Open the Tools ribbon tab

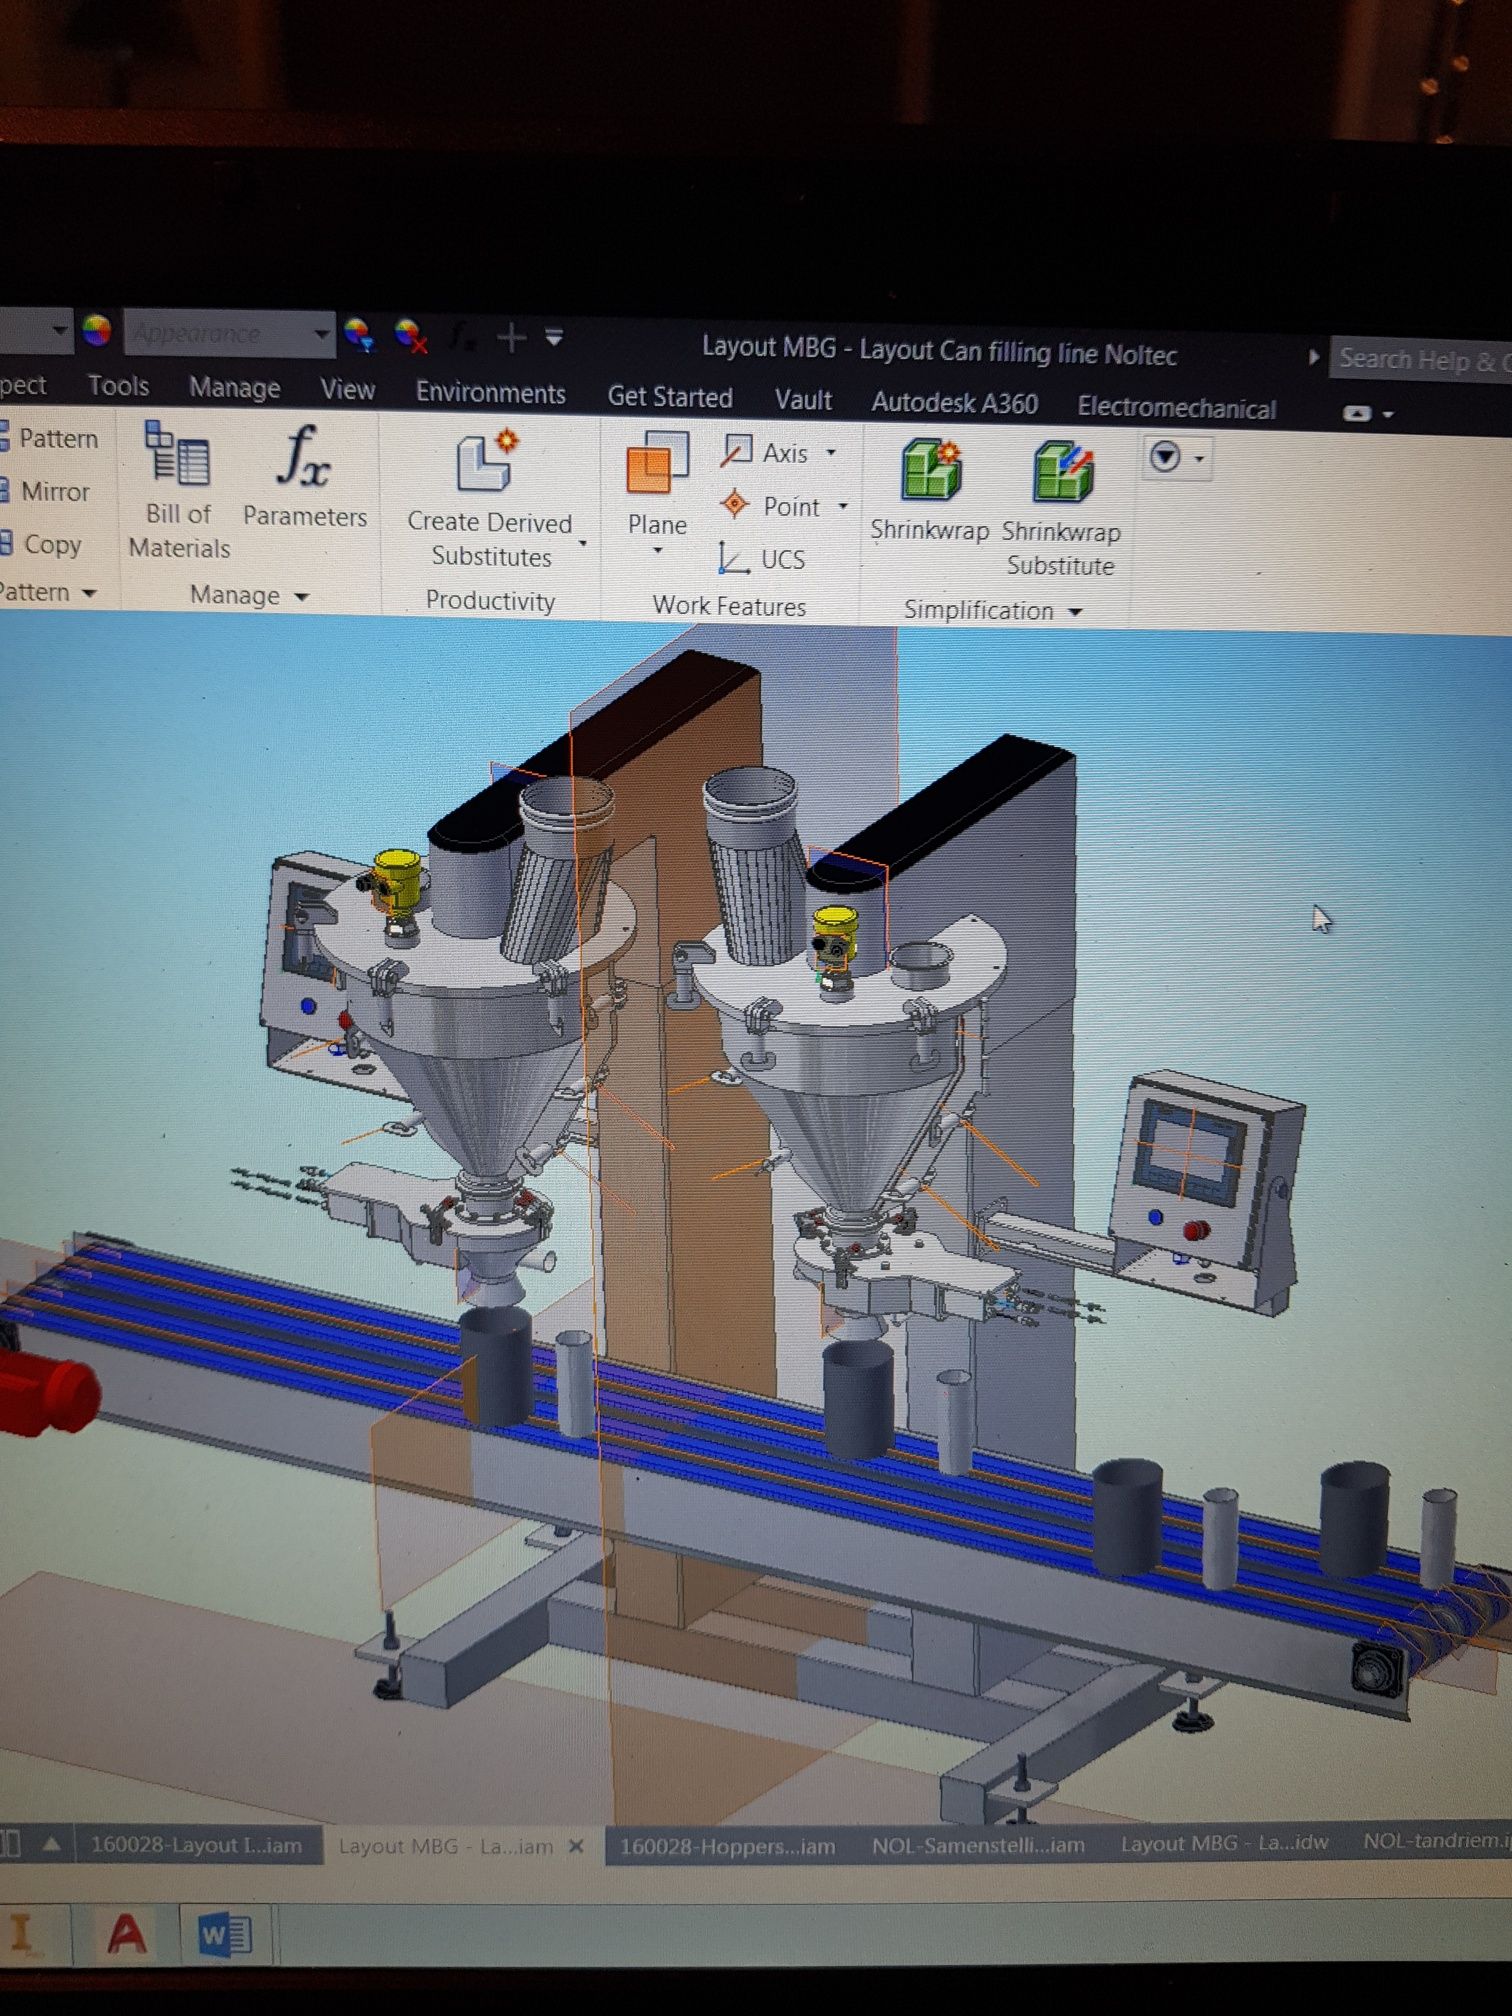pyautogui.click(x=118, y=386)
